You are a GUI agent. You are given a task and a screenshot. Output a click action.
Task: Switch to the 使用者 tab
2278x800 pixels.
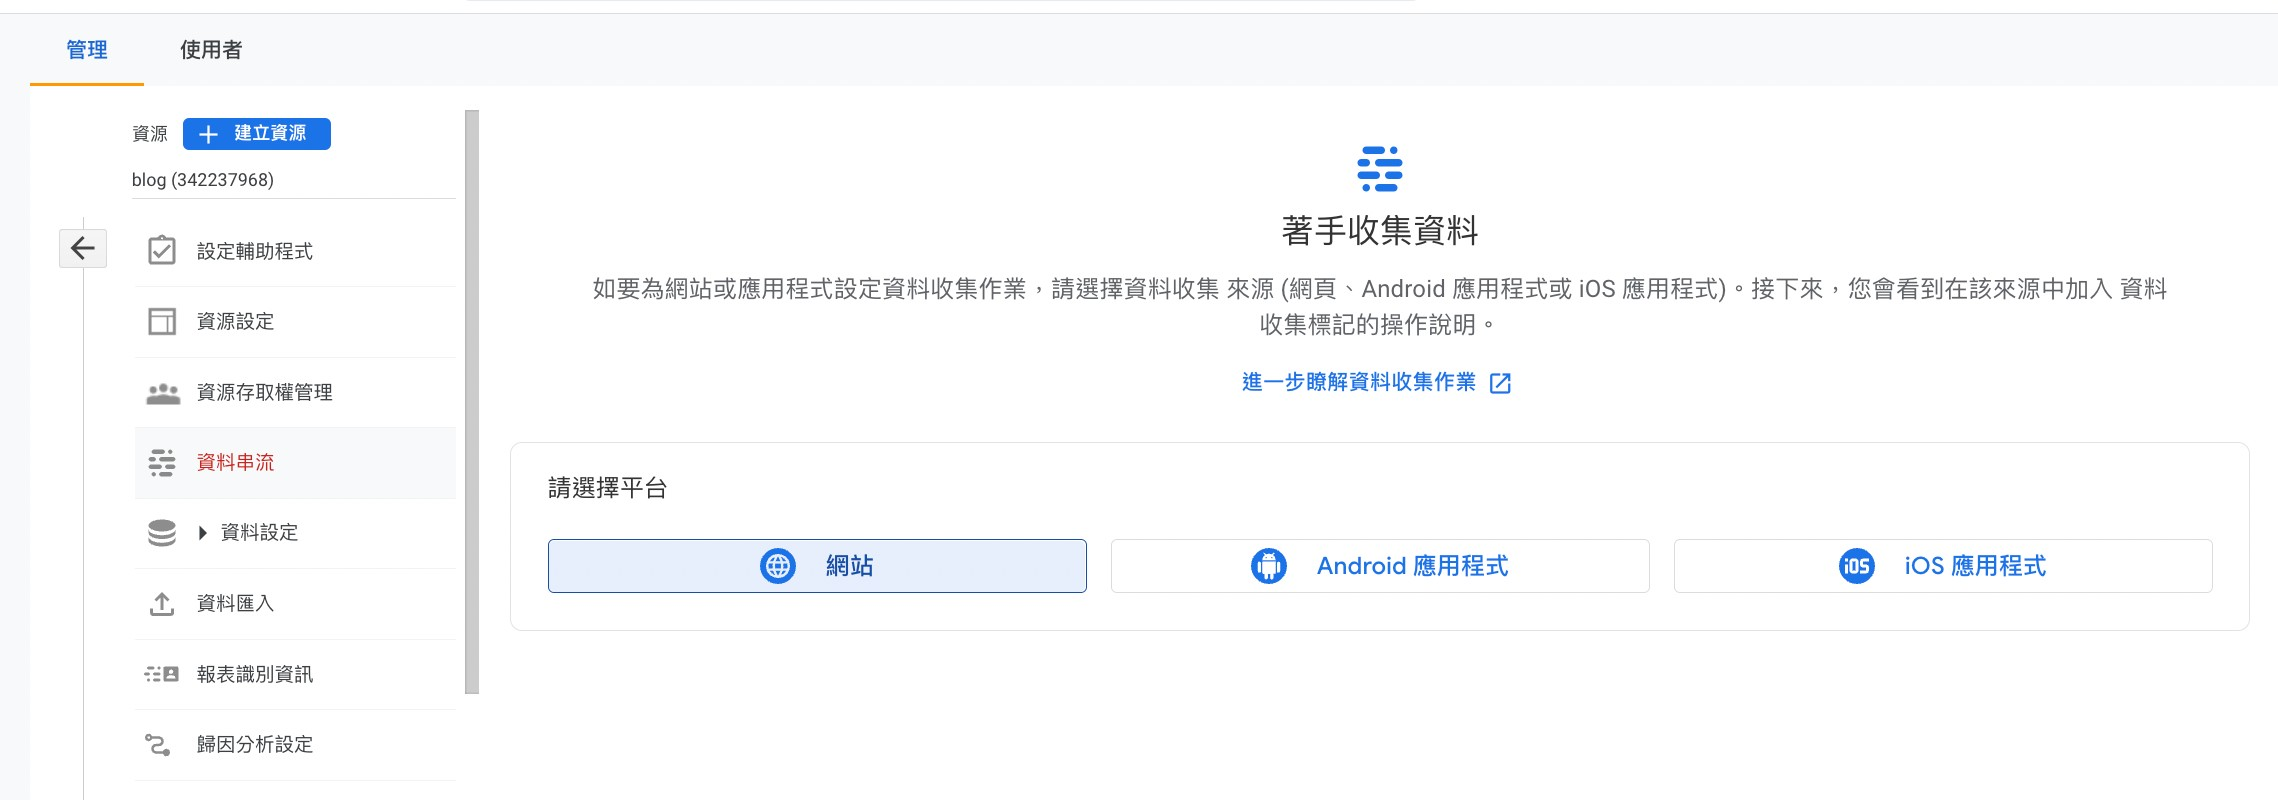click(211, 50)
